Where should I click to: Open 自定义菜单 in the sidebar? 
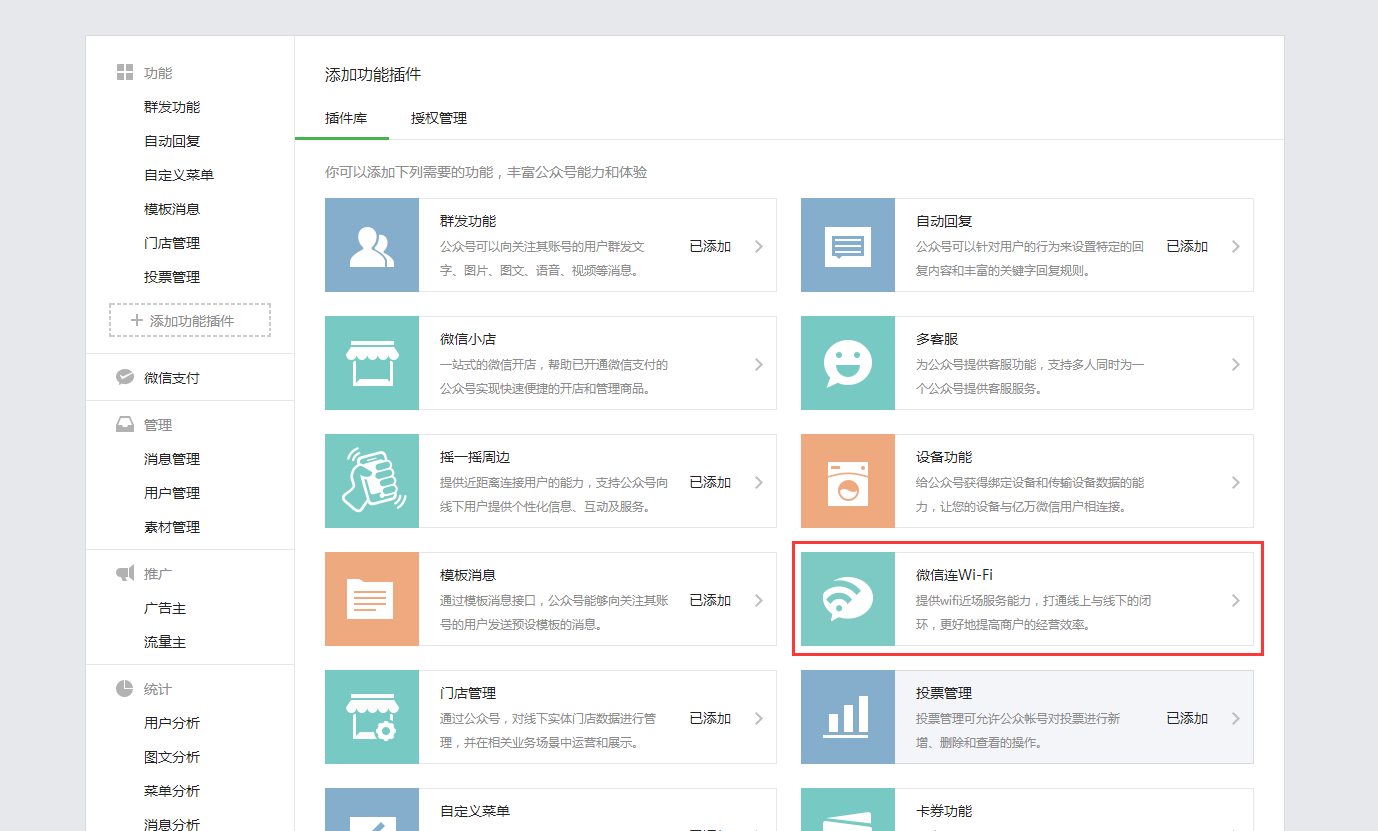(x=179, y=175)
